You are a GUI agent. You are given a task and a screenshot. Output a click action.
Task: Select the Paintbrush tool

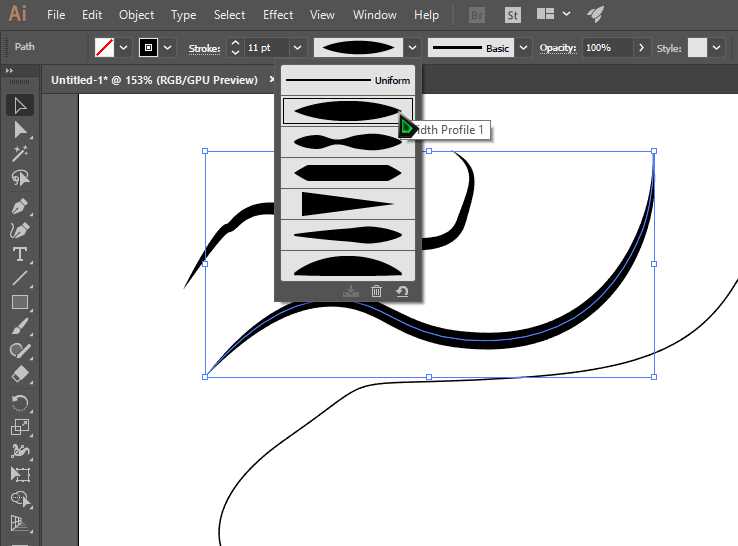click(20, 326)
